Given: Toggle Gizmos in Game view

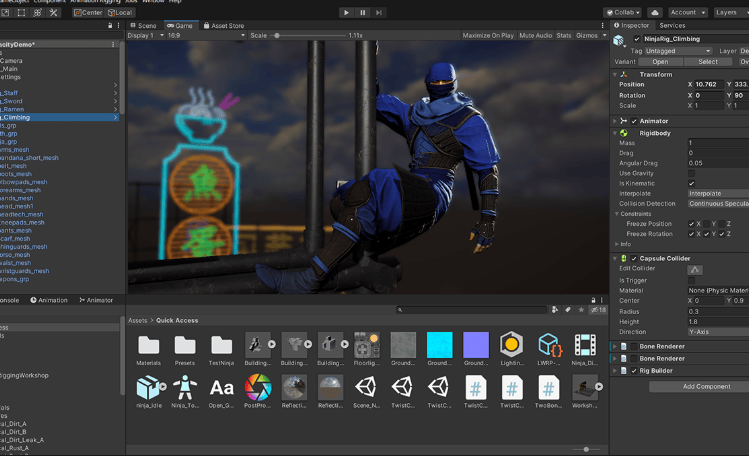Looking at the screenshot, I should click(587, 35).
